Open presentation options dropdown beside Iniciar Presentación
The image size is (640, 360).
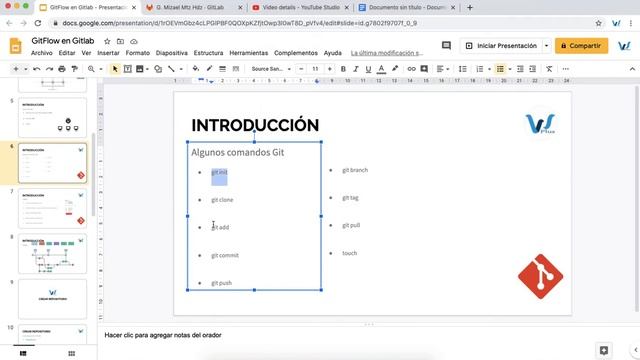click(x=546, y=46)
